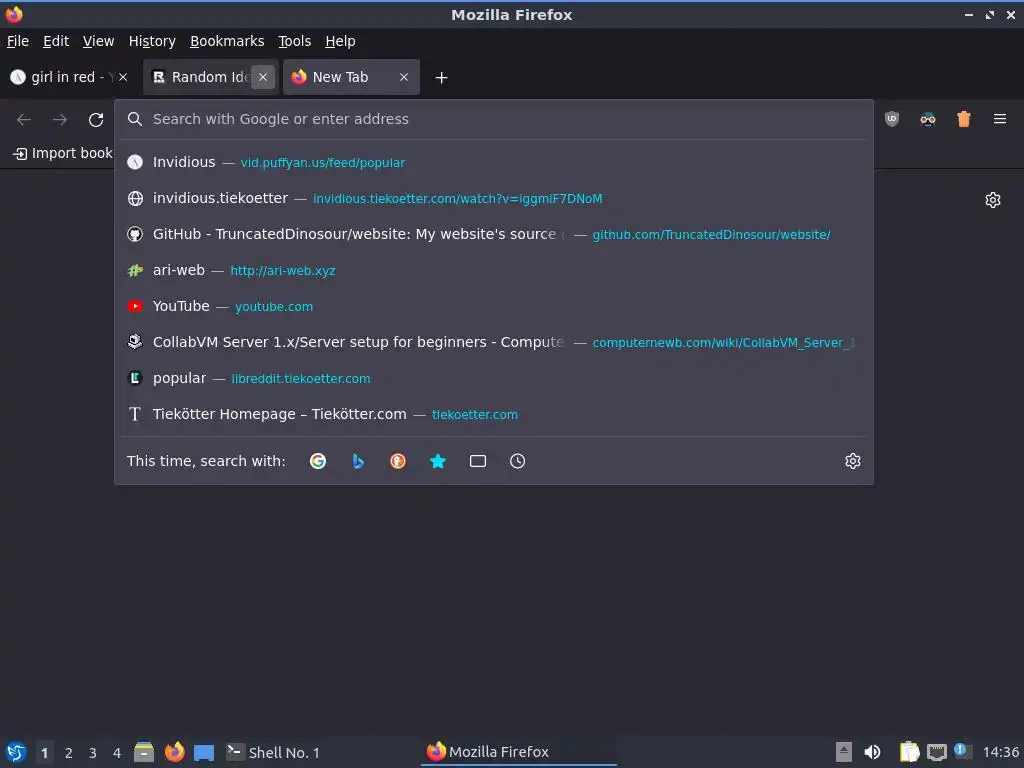Go back one page
The image size is (1024, 768).
coord(24,120)
